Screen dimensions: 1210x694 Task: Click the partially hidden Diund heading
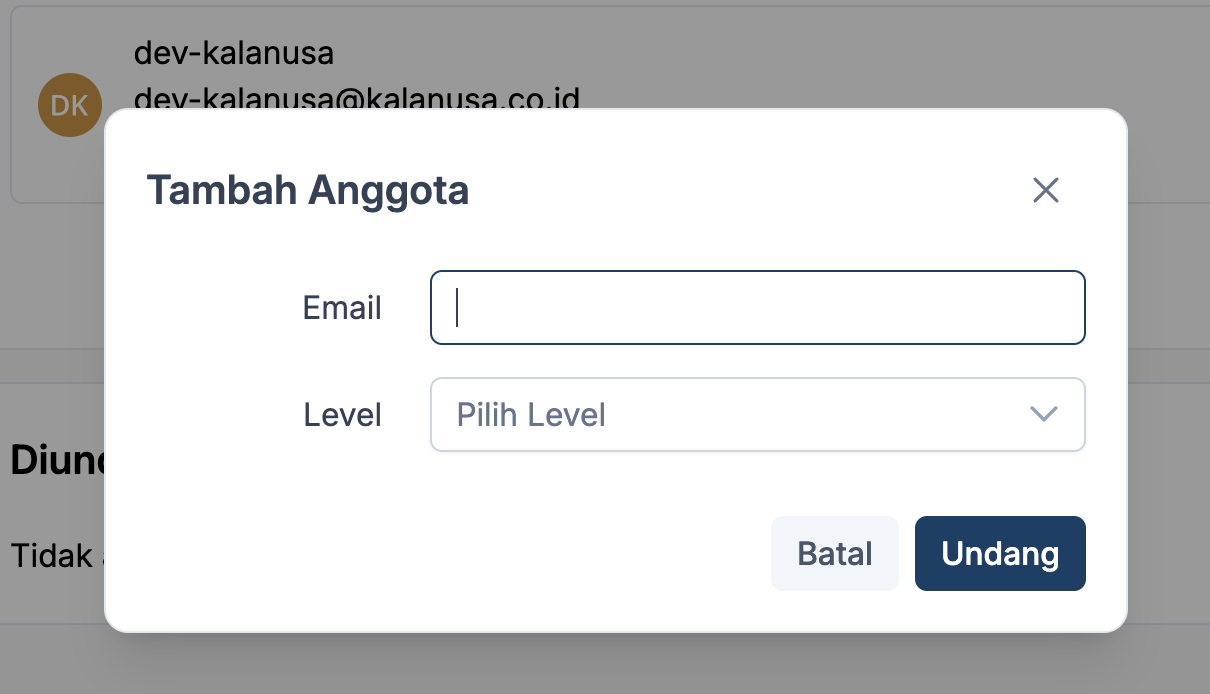56,459
